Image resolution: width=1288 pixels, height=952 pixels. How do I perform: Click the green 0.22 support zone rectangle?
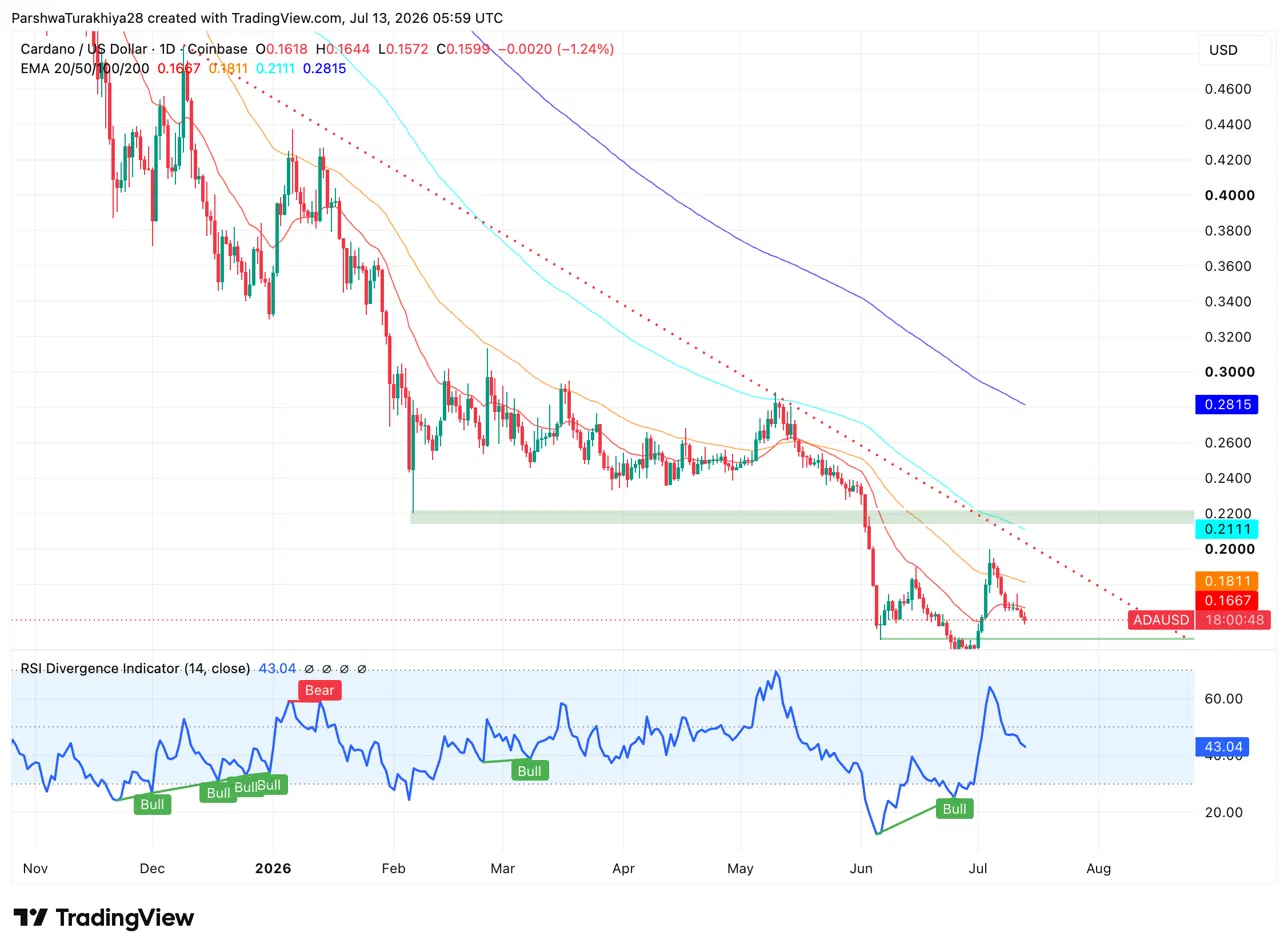[x=802, y=517]
